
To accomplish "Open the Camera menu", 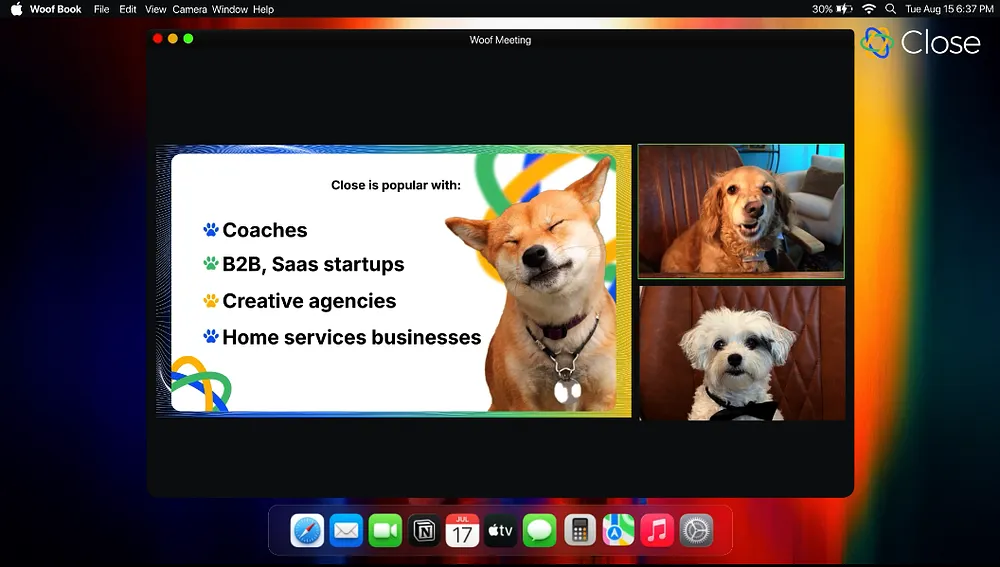I will (189, 9).
